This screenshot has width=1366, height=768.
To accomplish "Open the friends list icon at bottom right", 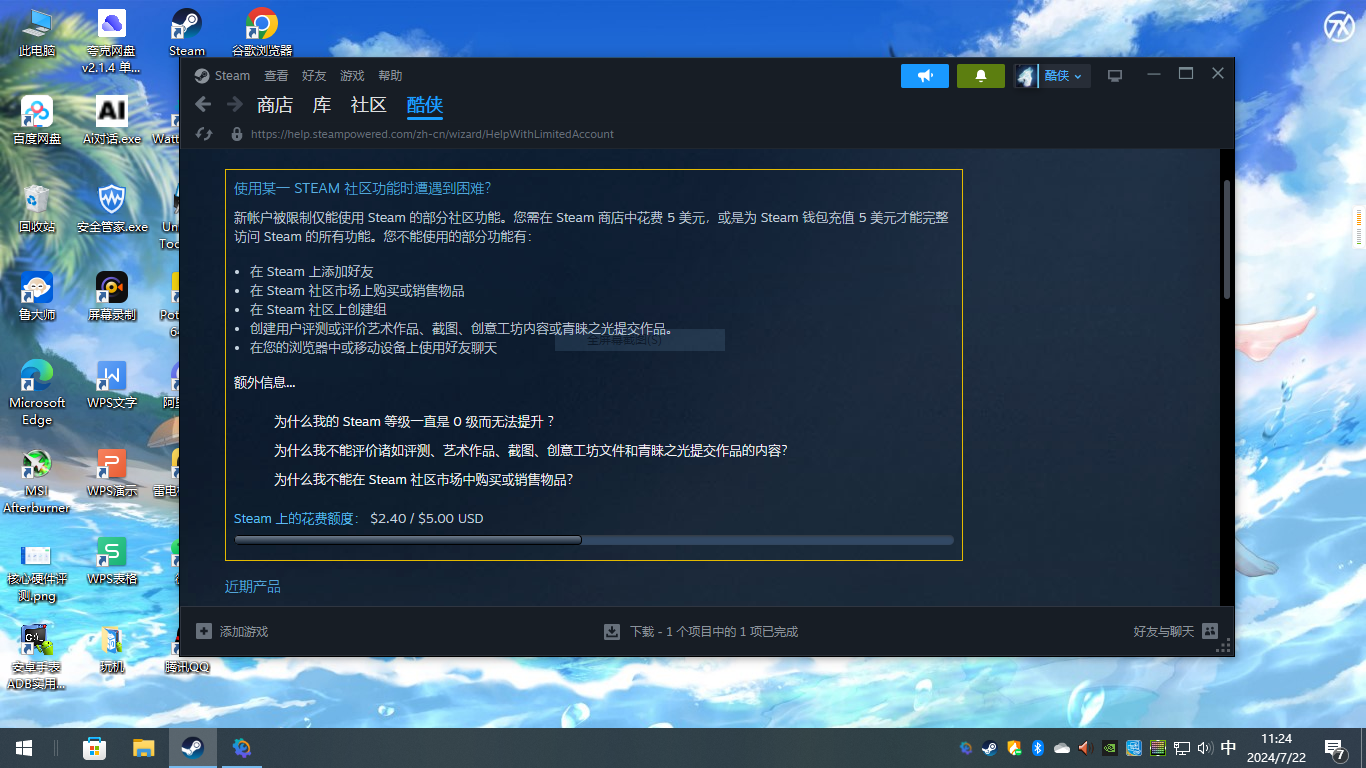I will [x=1210, y=631].
